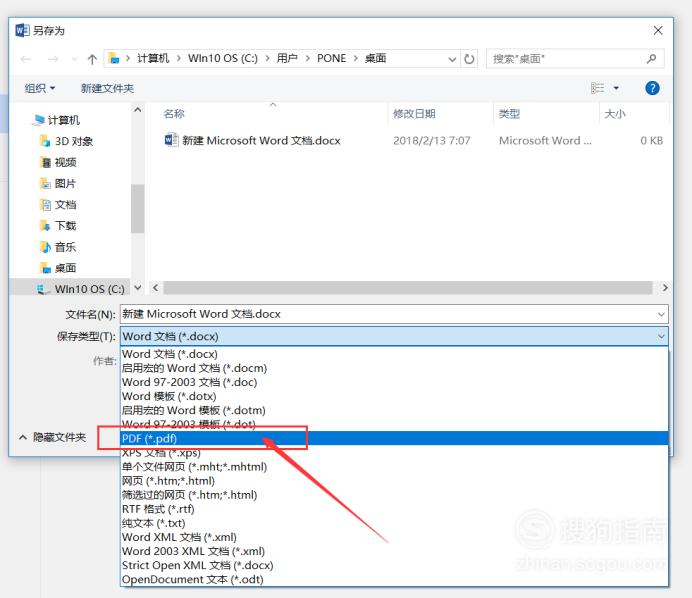
Task: Open 图片 folder in sidebar
Action: (58, 184)
